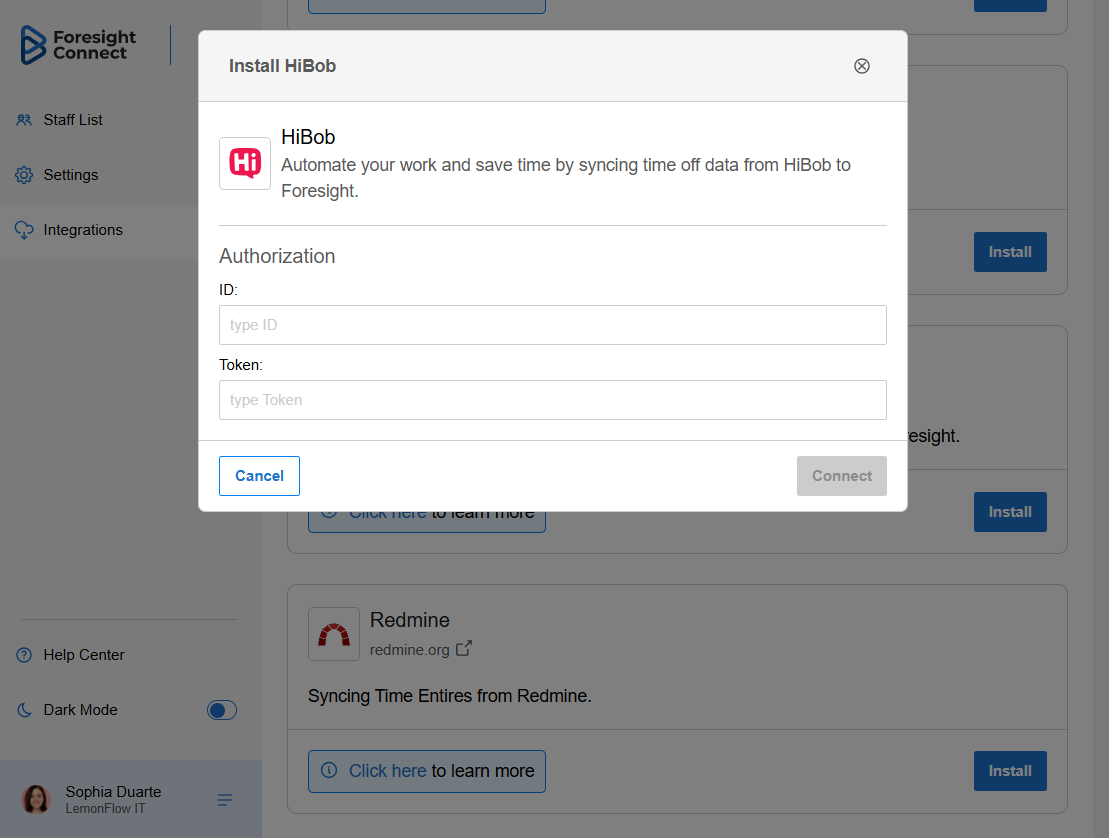Click the info icon in Redmine's learn more box
The image size is (1109, 838).
[x=329, y=770]
